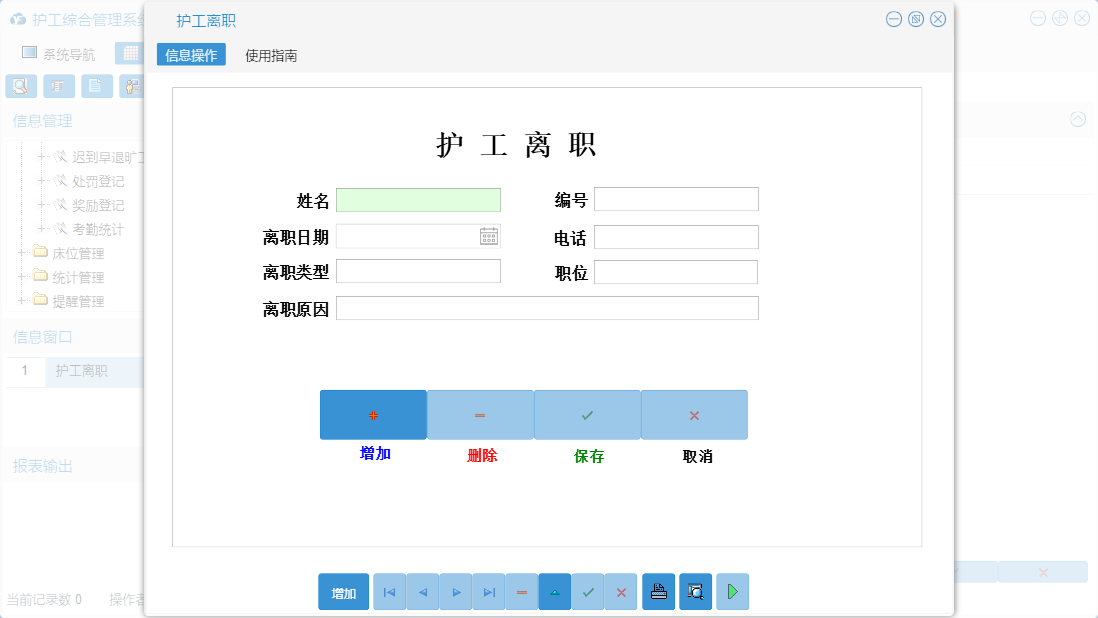The width and height of the screenshot is (1098, 618).
Task: Open print preview using the magnifier-printer icon
Action: (695, 591)
